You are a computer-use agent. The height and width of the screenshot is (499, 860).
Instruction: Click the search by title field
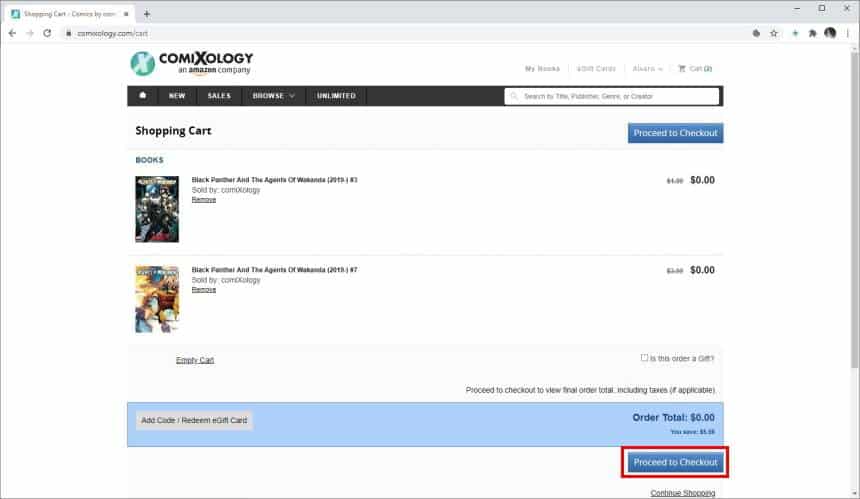point(612,96)
